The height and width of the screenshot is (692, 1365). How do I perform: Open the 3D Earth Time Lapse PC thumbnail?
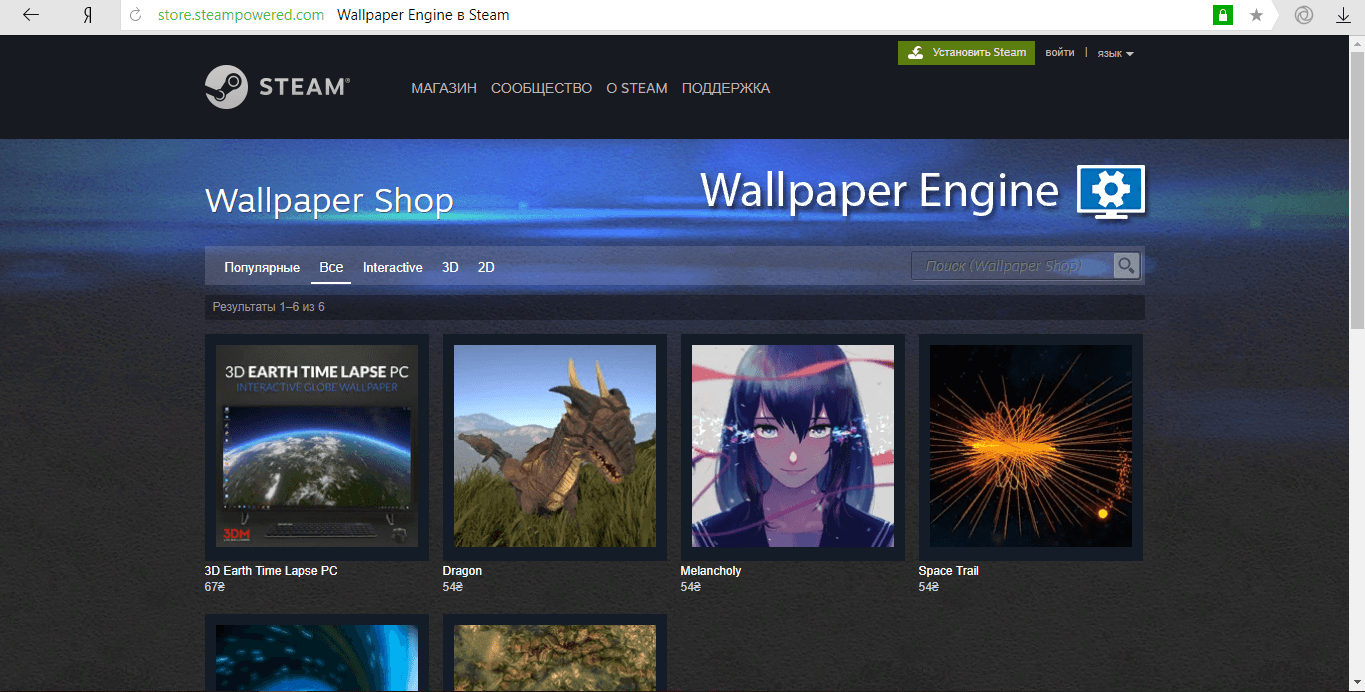coord(317,446)
